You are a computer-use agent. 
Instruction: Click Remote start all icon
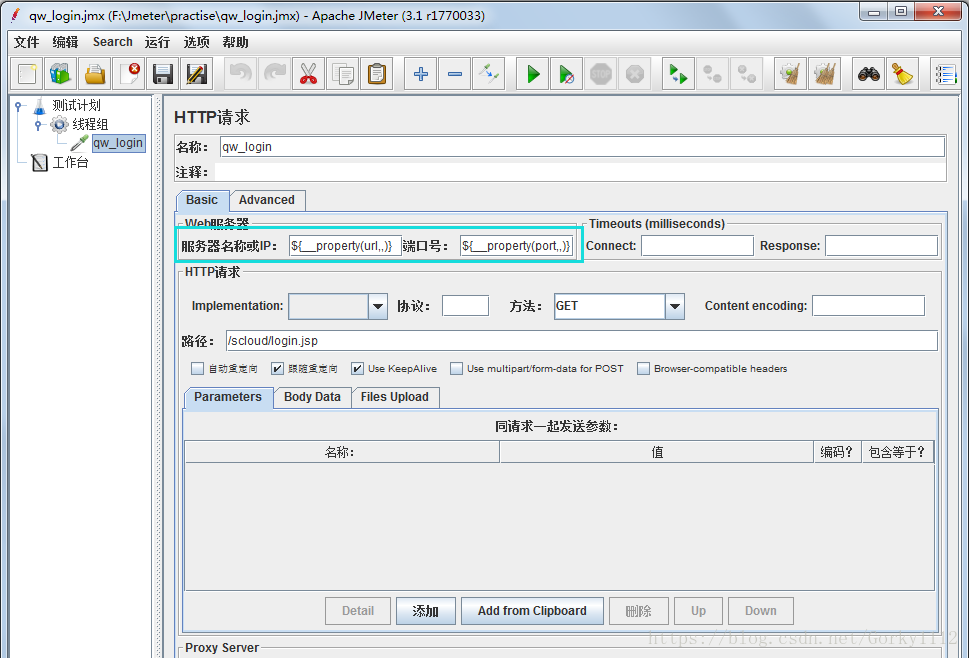point(679,75)
